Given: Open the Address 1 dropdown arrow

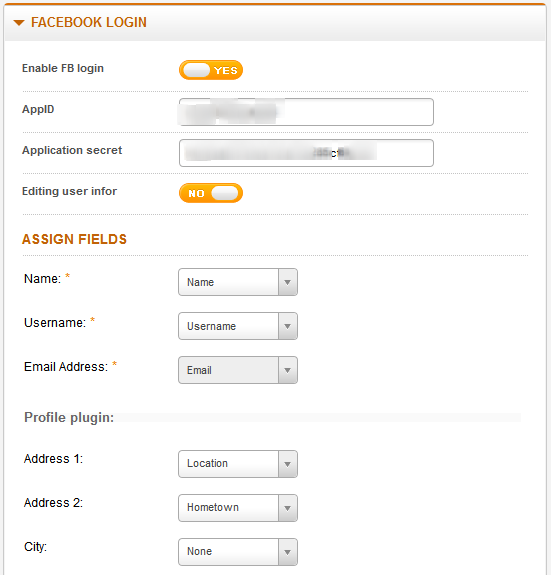Looking at the screenshot, I should click(x=288, y=464).
